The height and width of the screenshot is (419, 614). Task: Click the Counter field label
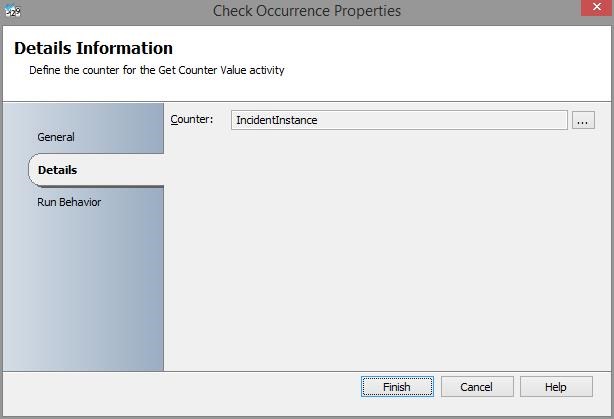coord(192,120)
